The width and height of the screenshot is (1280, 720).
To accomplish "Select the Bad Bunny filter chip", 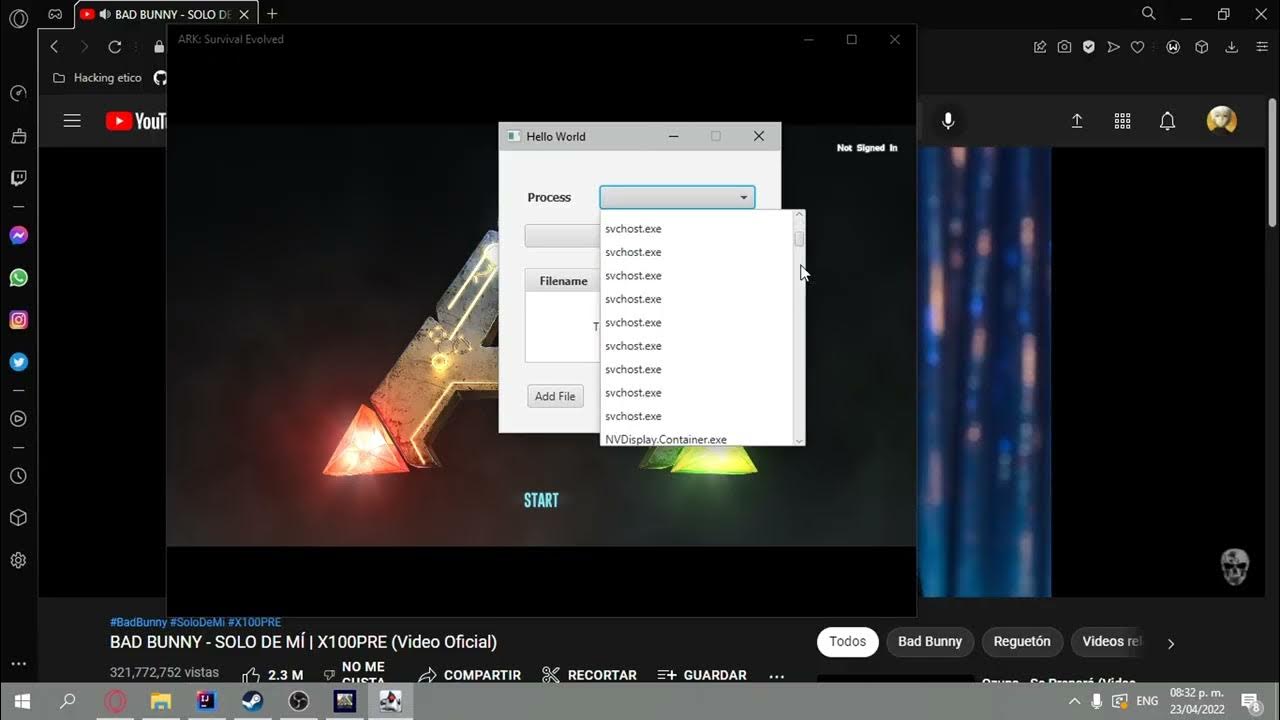I will click(x=929, y=641).
